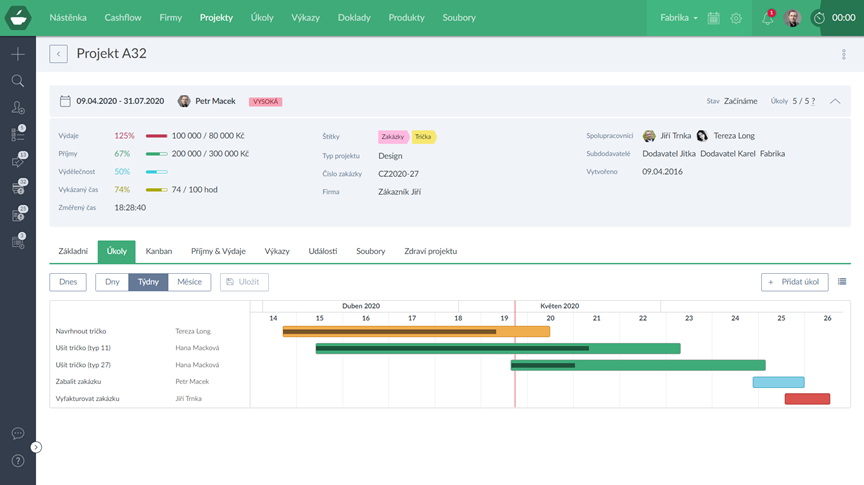Screen dimensions: 864x485
Task: Expand the left sidebar with arrow
Action: pos(36,447)
